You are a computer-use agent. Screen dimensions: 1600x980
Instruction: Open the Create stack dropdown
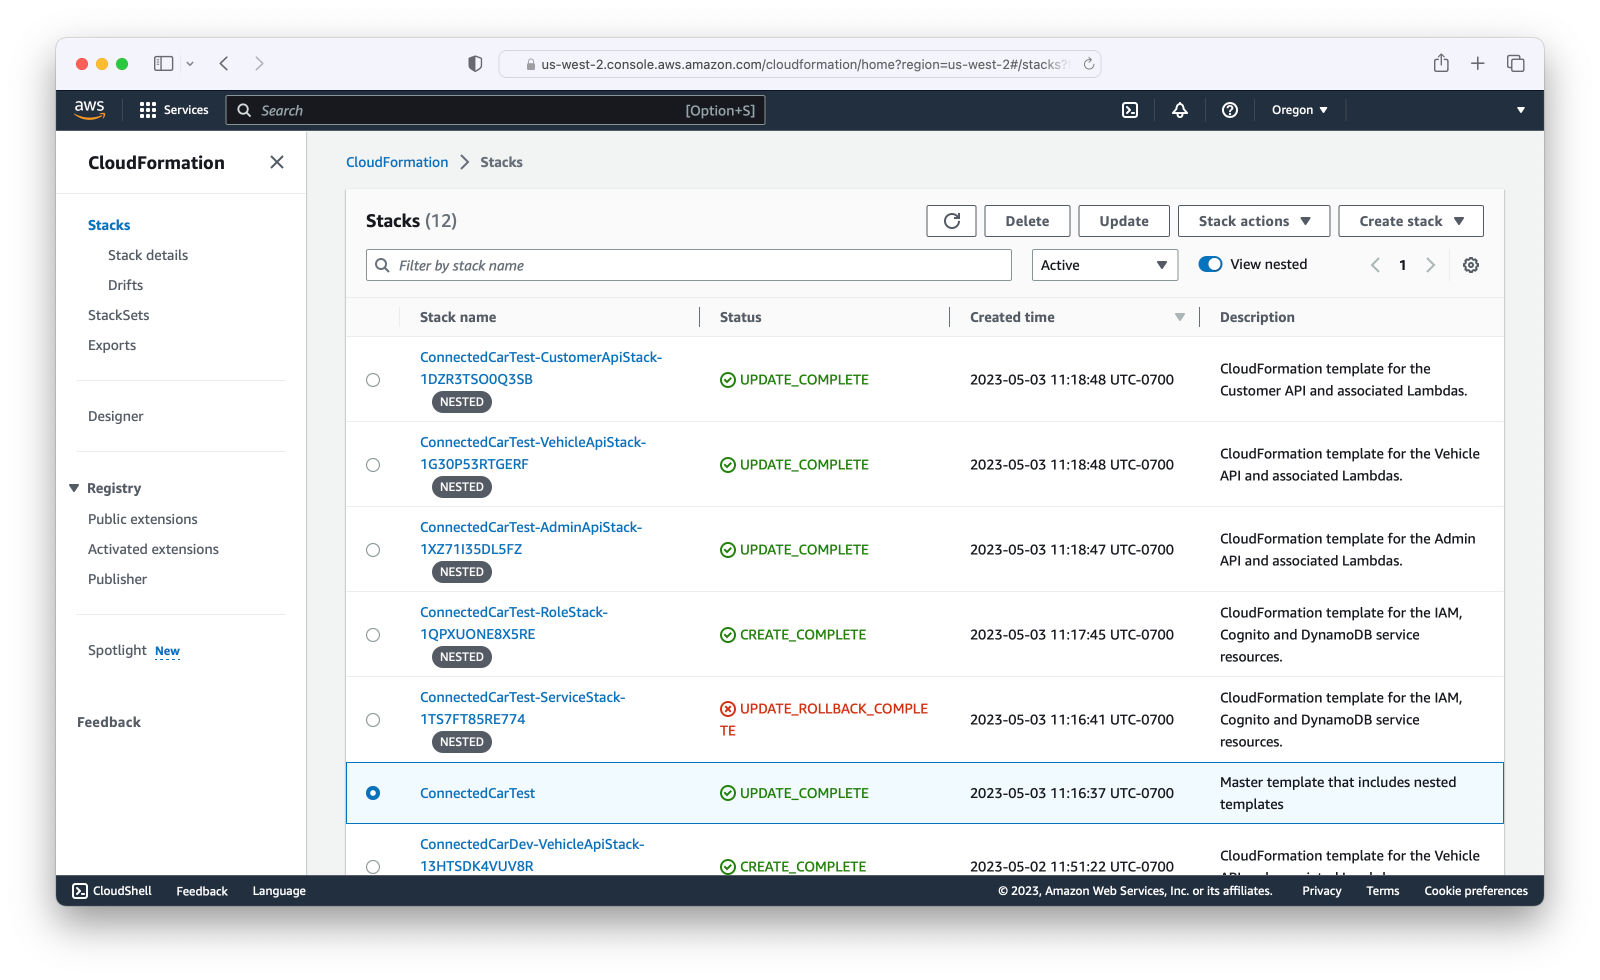(x=1411, y=221)
